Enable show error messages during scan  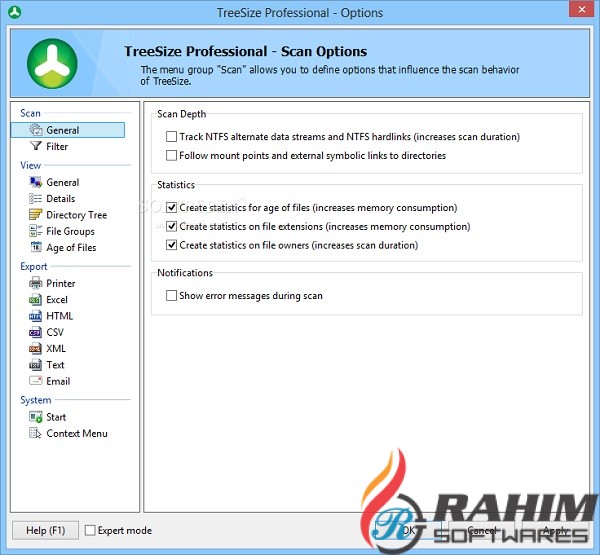click(171, 295)
